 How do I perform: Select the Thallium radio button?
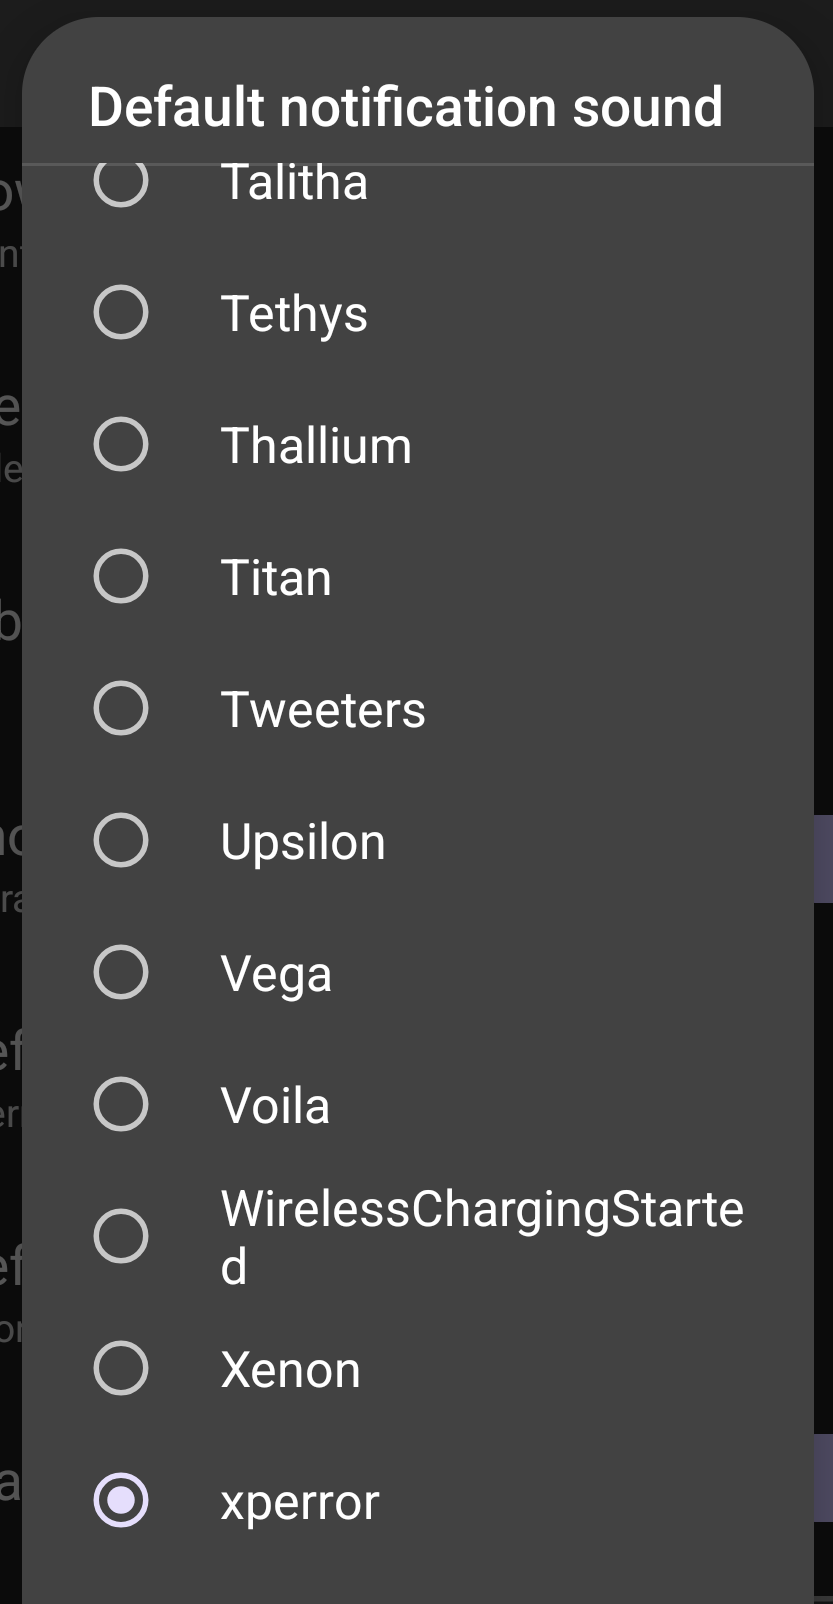(x=121, y=444)
